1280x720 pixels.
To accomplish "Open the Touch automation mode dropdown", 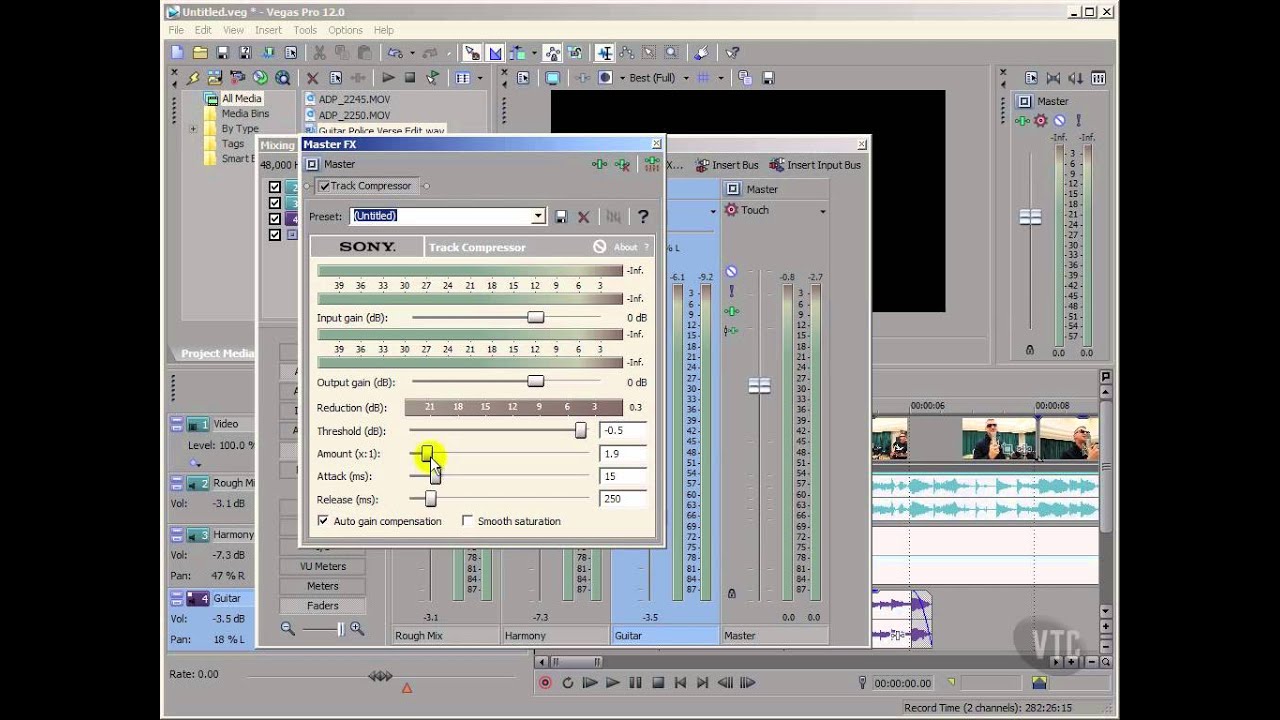I will pyautogui.click(x=823, y=210).
